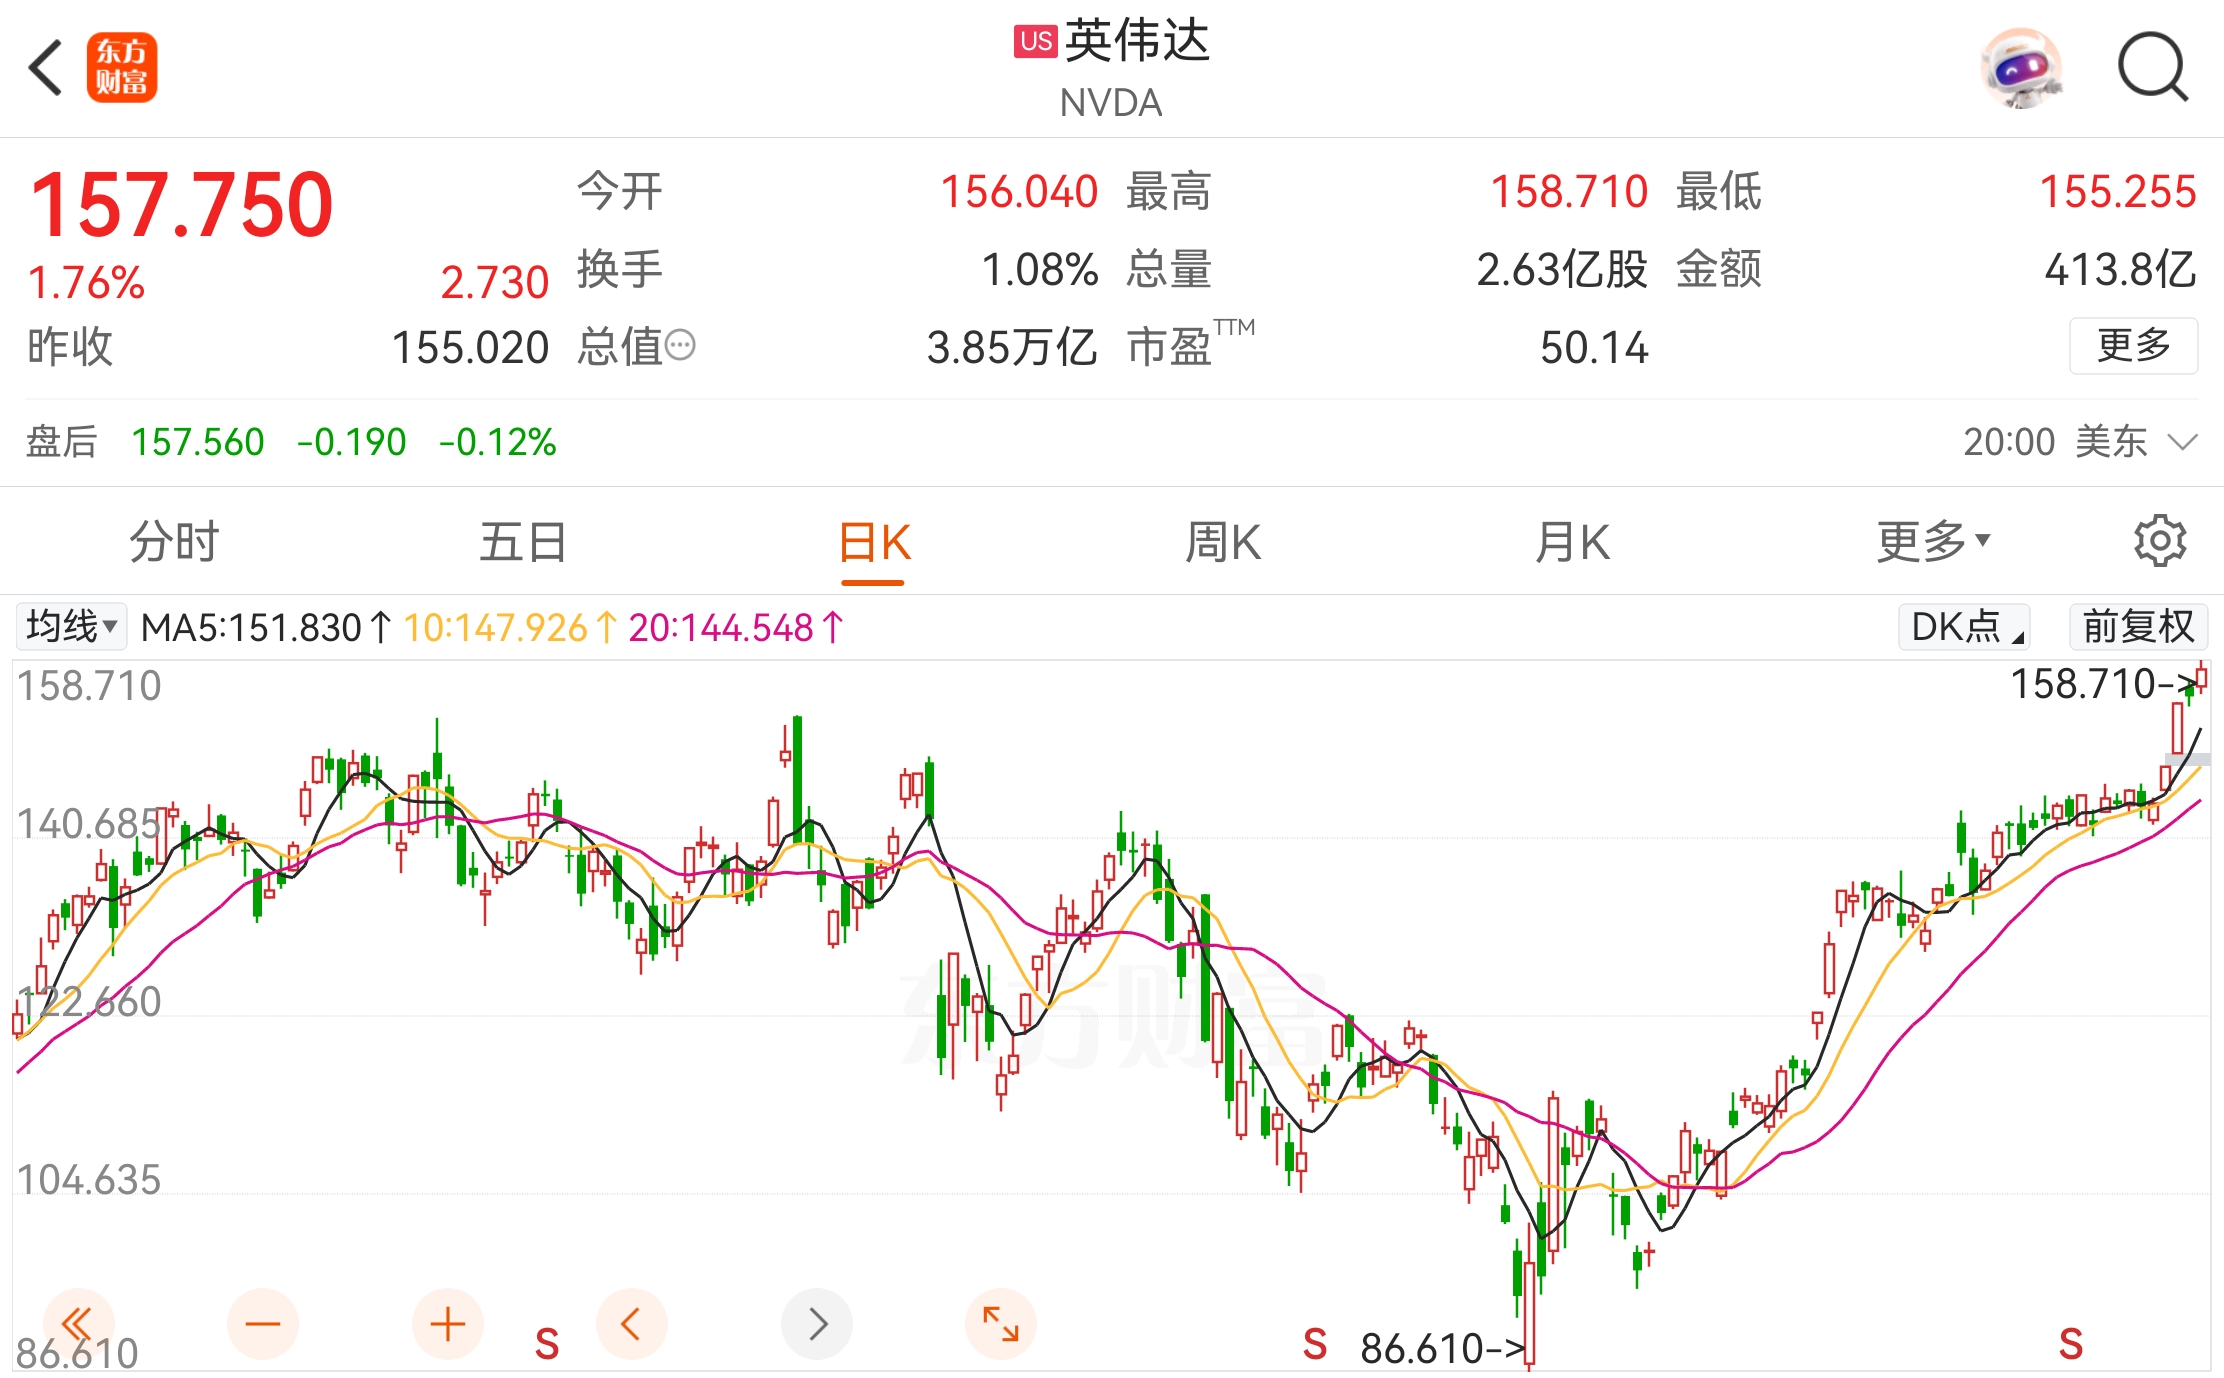The height and width of the screenshot is (1378, 2224).
Task: Zoom in chart with plus button
Action: [x=448, y=1324]
